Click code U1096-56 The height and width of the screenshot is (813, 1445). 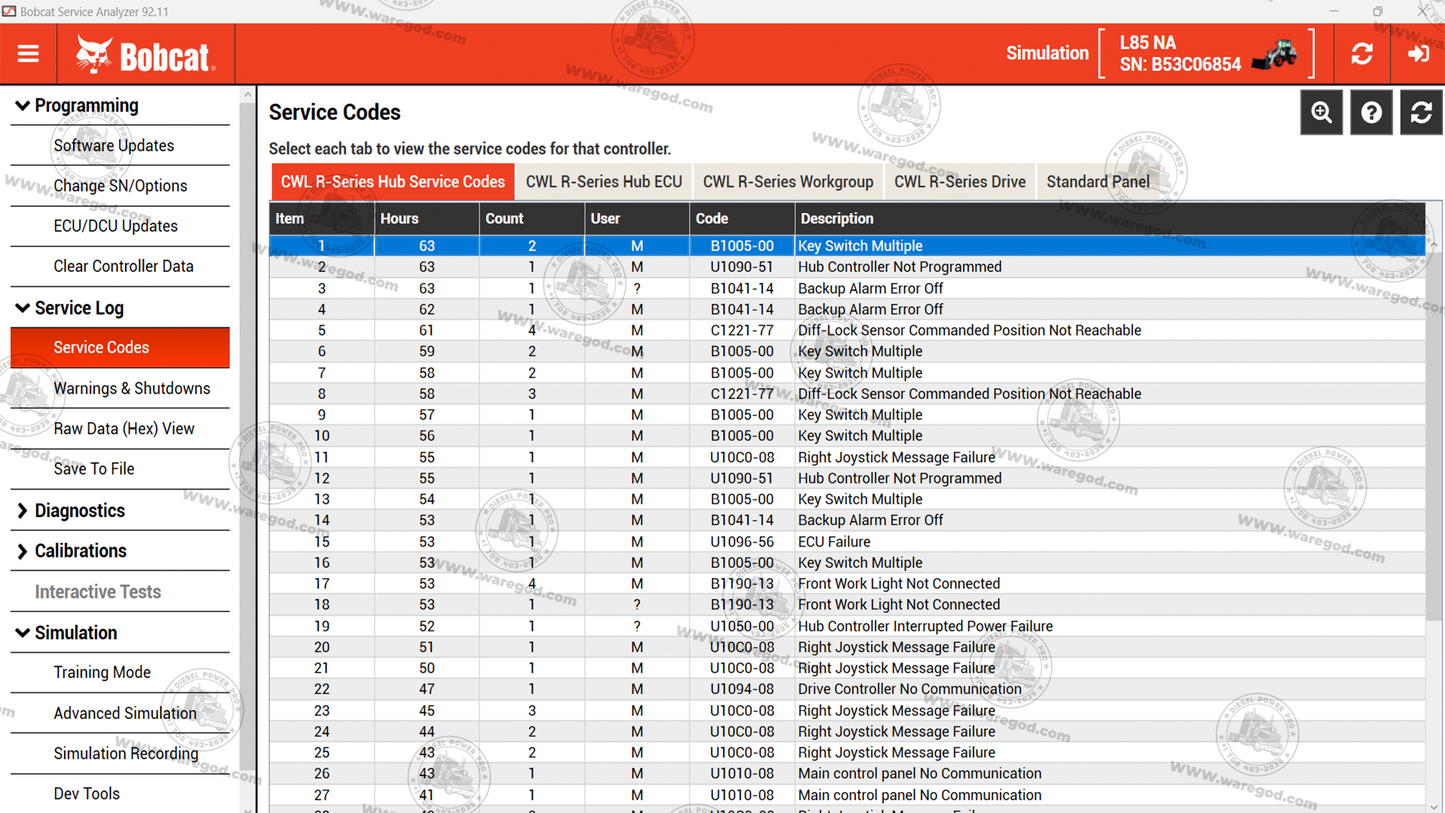pyautogui.click(x=742, y=541)
